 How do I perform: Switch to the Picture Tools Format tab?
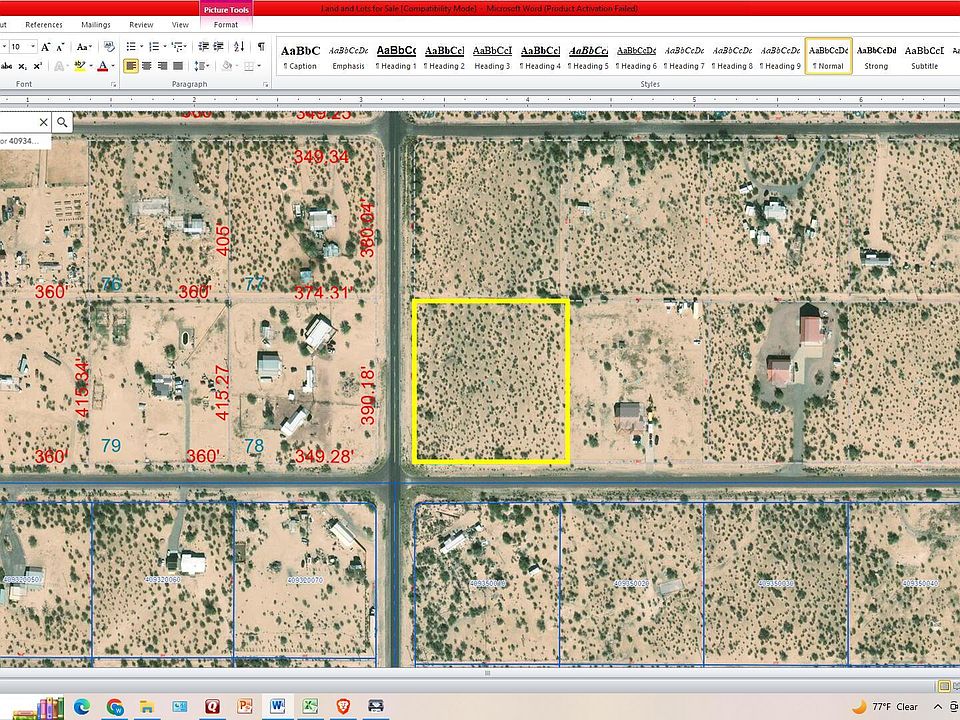(226, 24)
